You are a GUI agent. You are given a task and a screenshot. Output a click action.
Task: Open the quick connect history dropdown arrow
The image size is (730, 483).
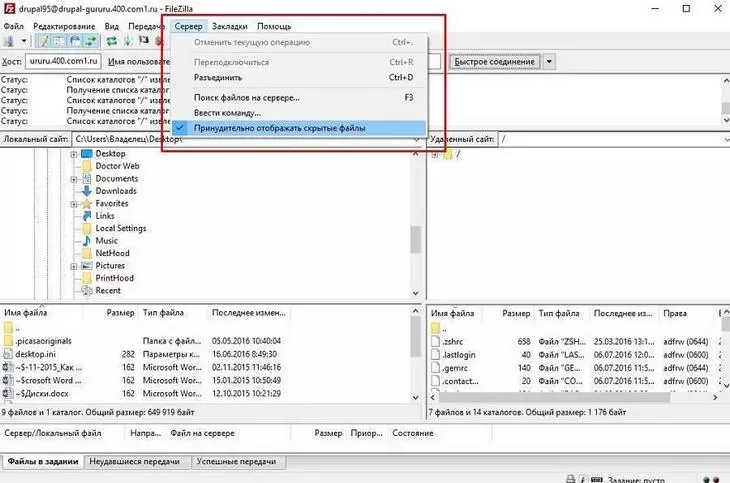550,62
